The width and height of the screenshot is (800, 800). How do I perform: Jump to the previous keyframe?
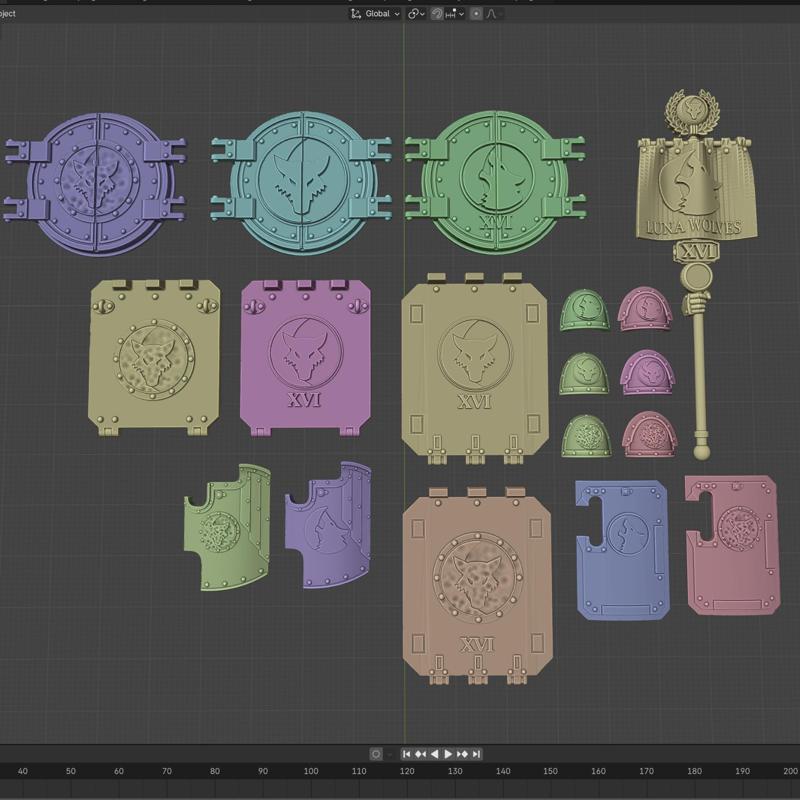[x=420, y=754]
